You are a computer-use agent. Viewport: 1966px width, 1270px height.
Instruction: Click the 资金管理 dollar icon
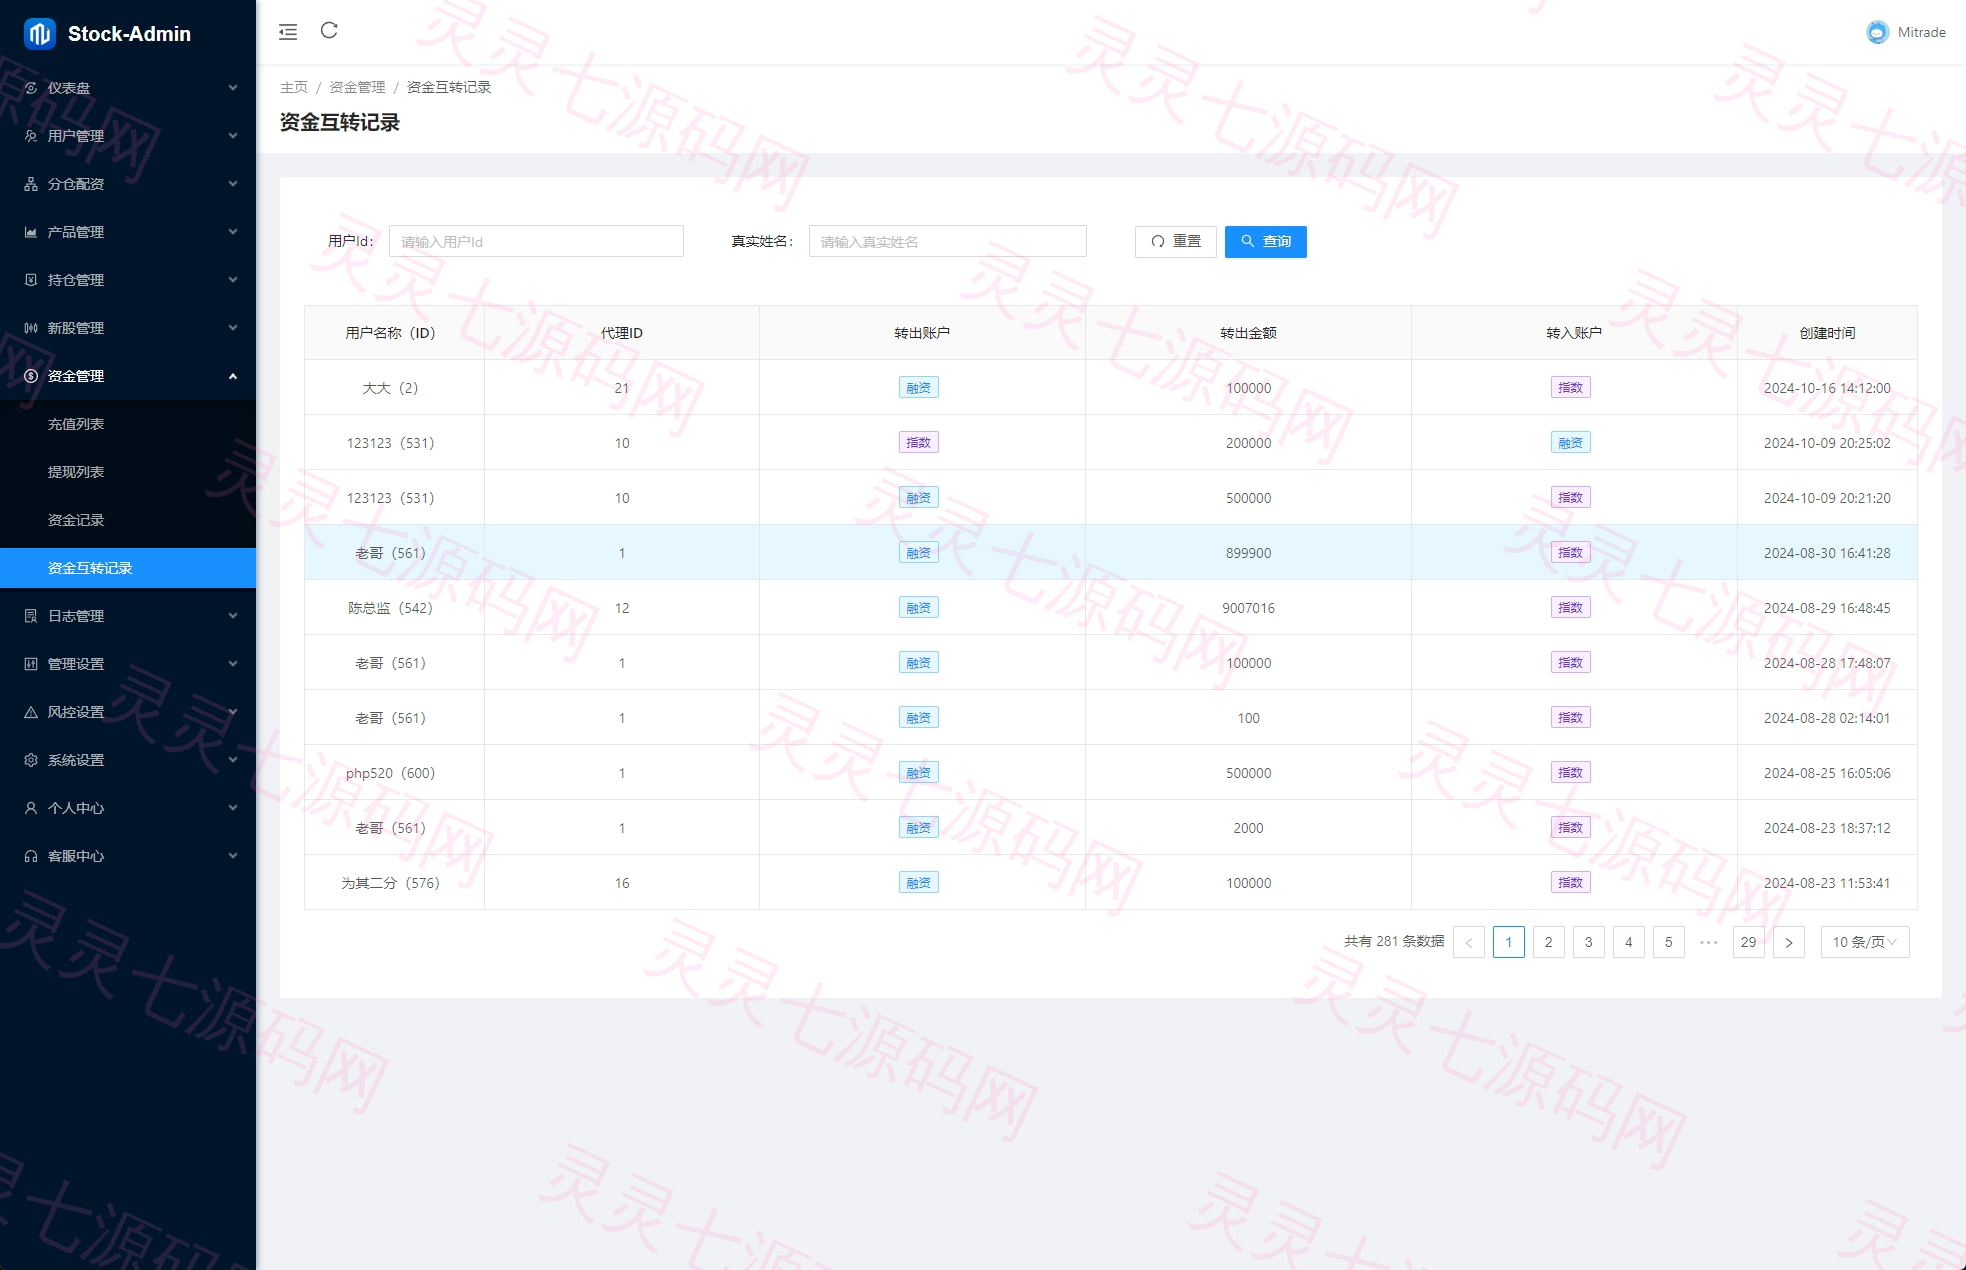click(31, 376)
